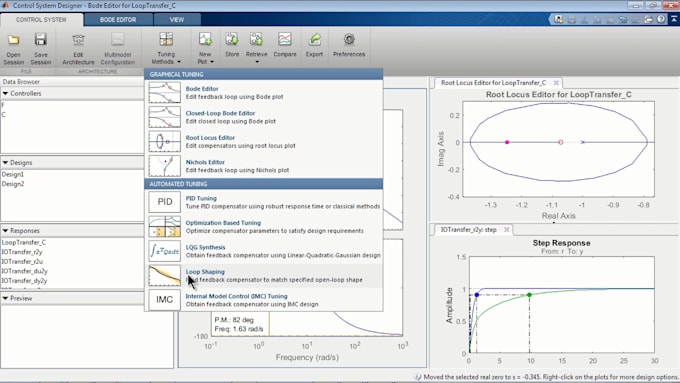Image resolution: width=680 pixels, height=383 pixels.
Task: Click the Optimization Based Tuning thumbnail icon
Action: click(x=164, y=226)
